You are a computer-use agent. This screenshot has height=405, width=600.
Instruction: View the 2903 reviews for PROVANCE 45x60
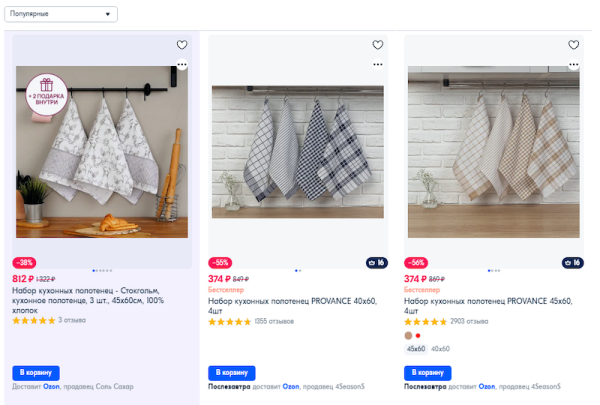click(x=469, y=321)
